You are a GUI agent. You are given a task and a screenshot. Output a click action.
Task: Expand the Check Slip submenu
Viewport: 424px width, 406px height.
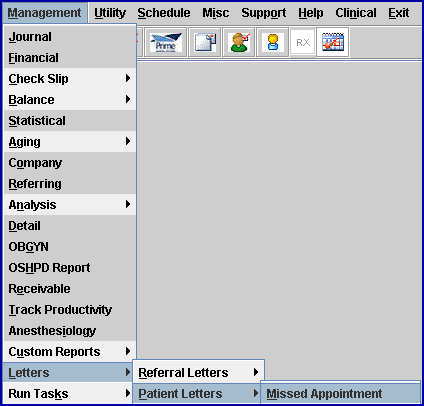click(x=70, y=79)
